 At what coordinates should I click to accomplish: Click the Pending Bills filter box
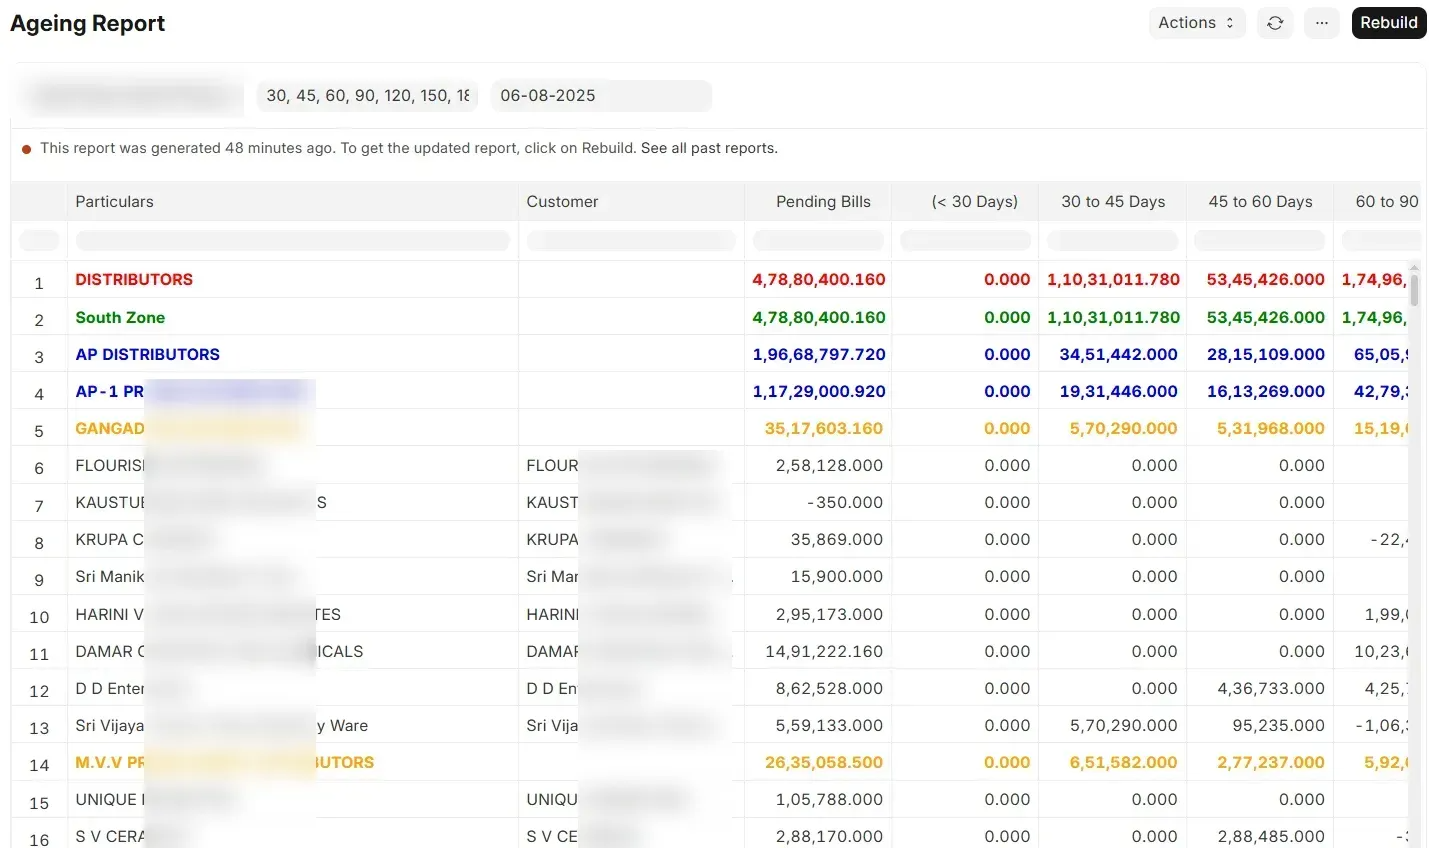(x=818, y=240)
